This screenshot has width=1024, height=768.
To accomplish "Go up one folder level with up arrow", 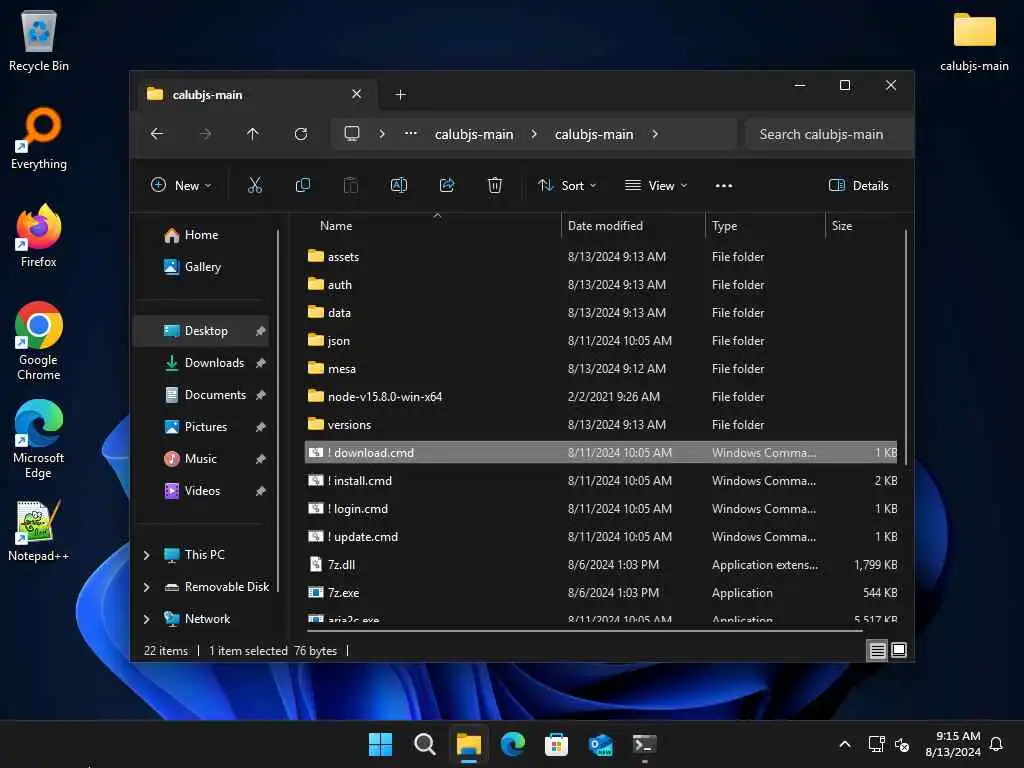I will point(253,134).
